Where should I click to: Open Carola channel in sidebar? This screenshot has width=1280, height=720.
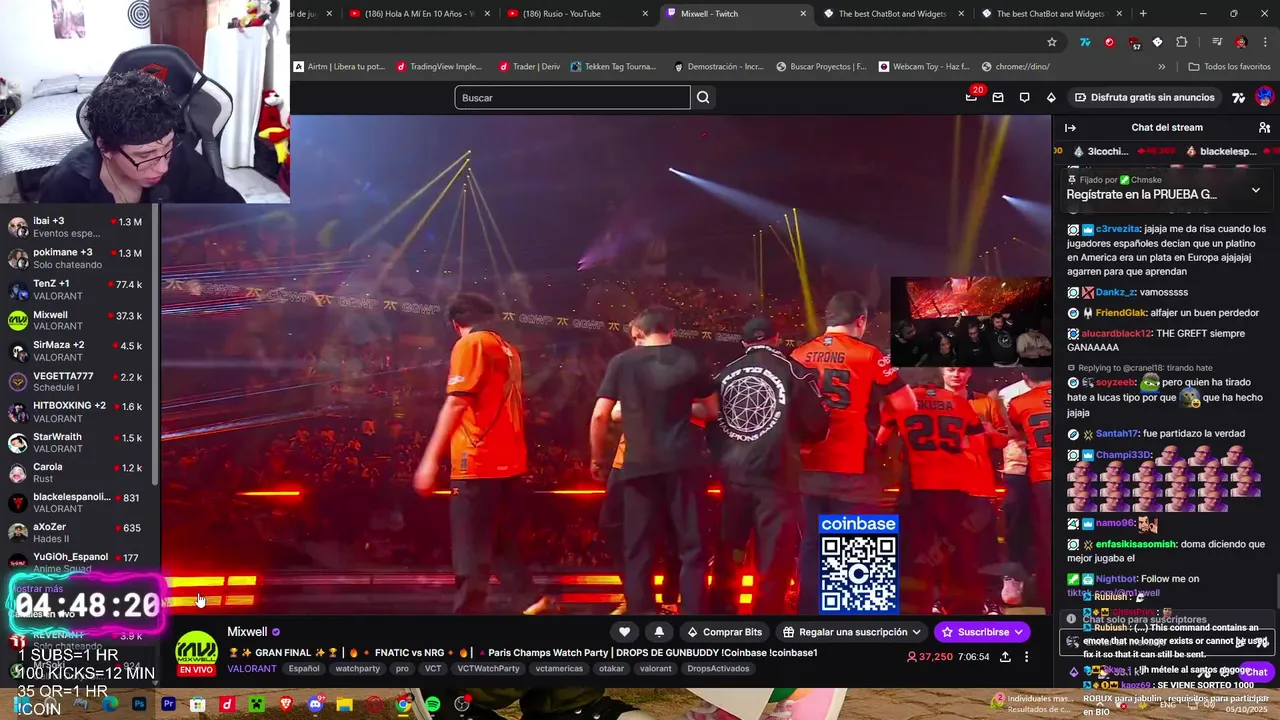point(75,472)
